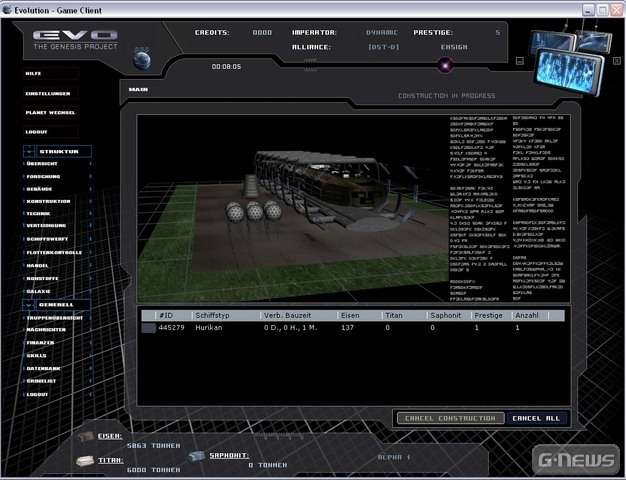
Task: Click the Titan: resource link
Action: (111, 460)
